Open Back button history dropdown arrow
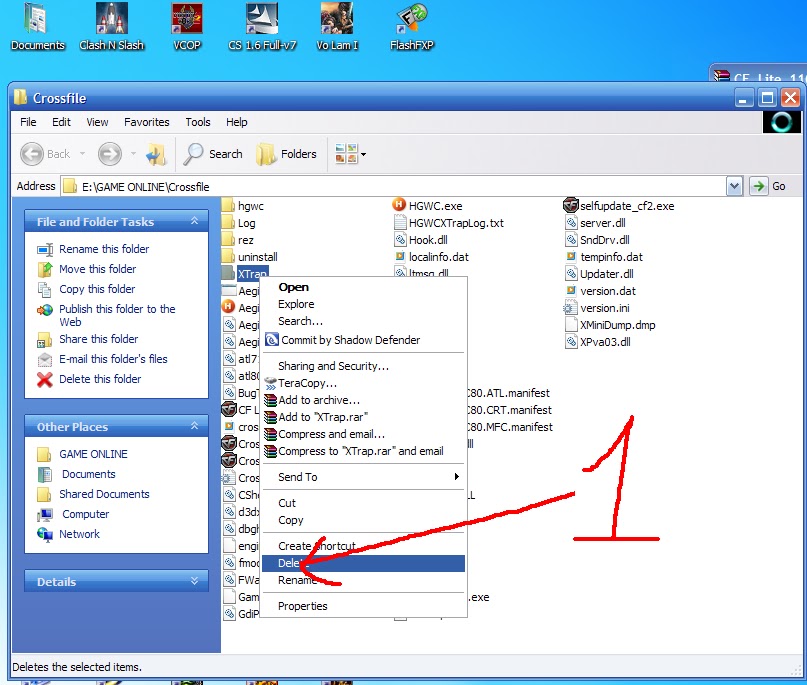This screenshot has width=807, height=685. (x=82, y=154)
